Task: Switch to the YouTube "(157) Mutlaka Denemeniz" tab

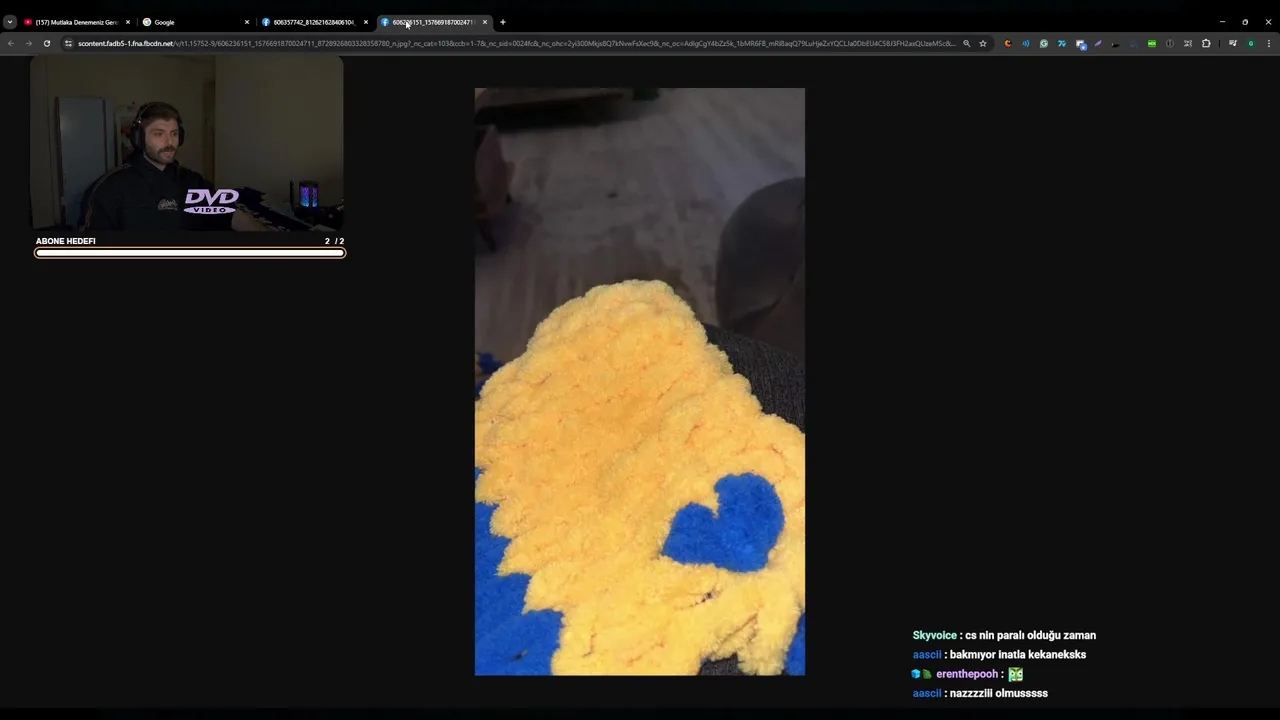Action: [x=76, y=22]
